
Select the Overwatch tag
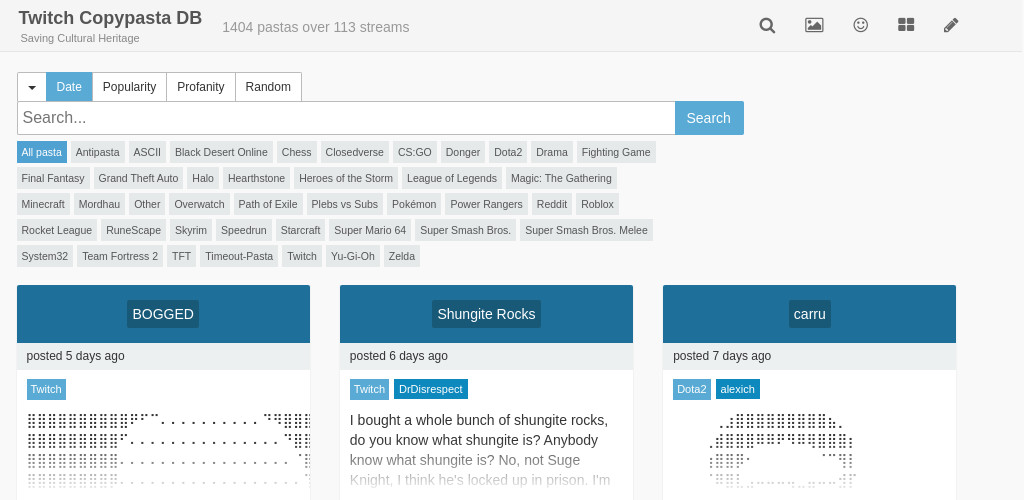(x=199, y=204)
